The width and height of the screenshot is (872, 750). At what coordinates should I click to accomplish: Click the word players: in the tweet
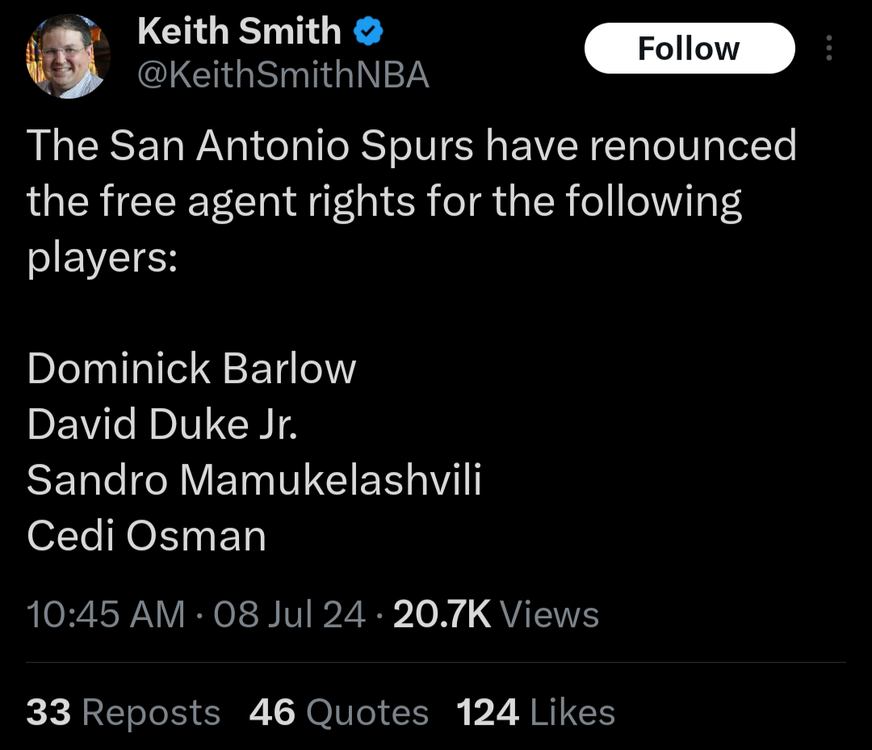[102, 259]
